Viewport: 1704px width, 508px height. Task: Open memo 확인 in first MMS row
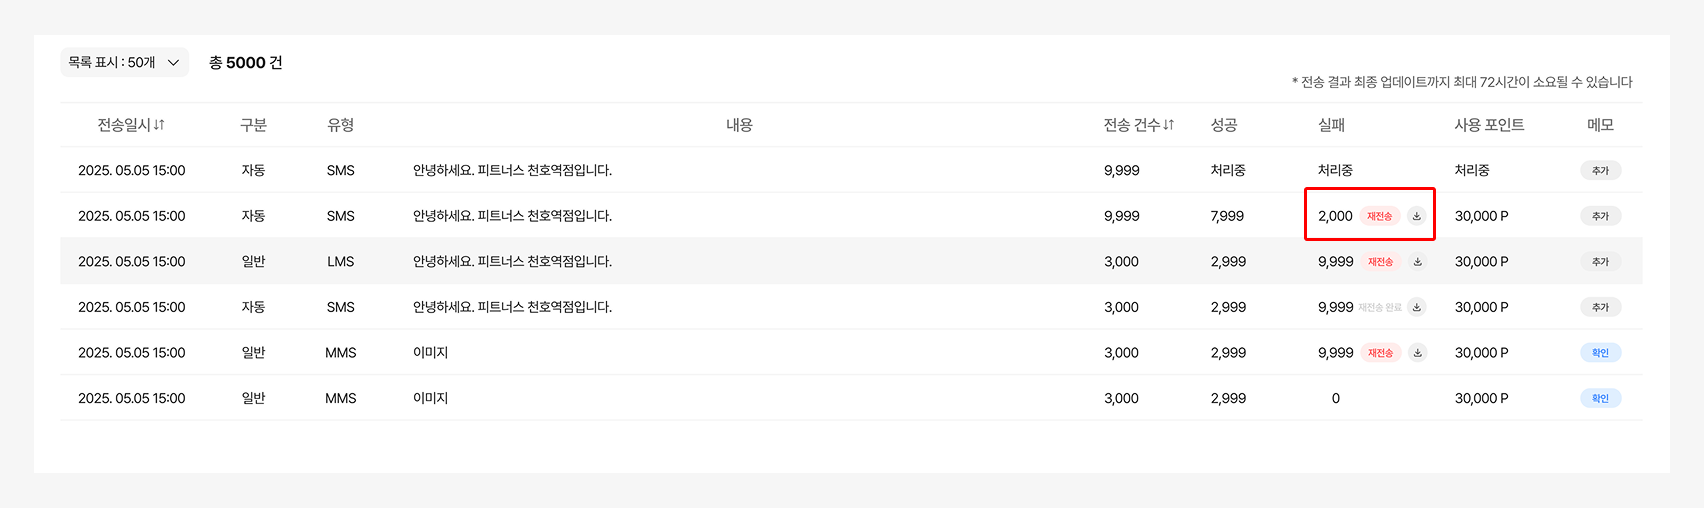(1600, 353)
